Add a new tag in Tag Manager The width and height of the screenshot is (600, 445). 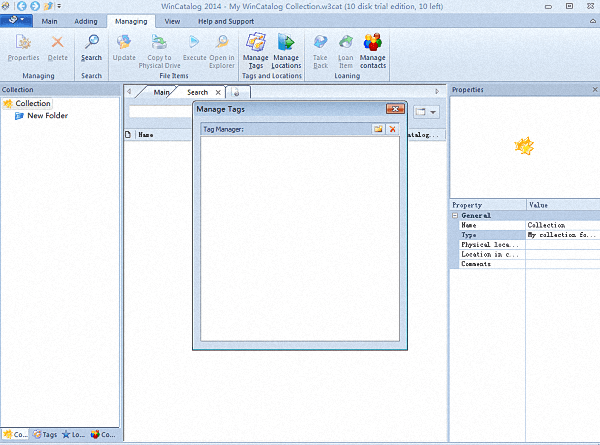coord(378,129)
